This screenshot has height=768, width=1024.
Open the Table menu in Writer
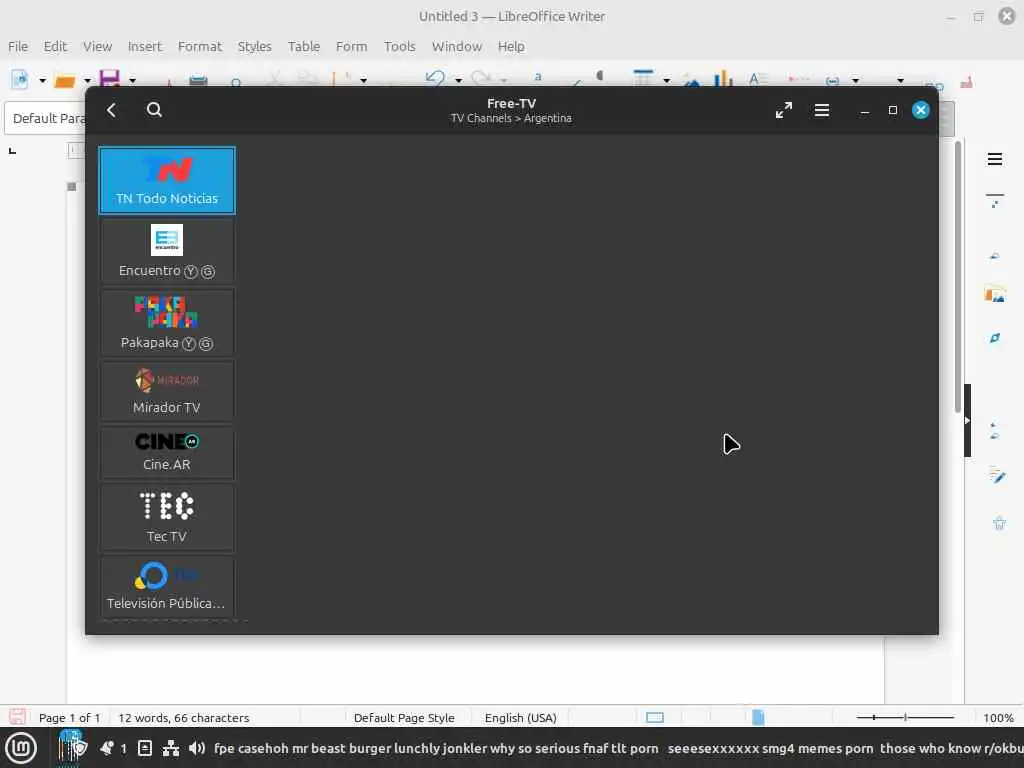coord(304,46)
